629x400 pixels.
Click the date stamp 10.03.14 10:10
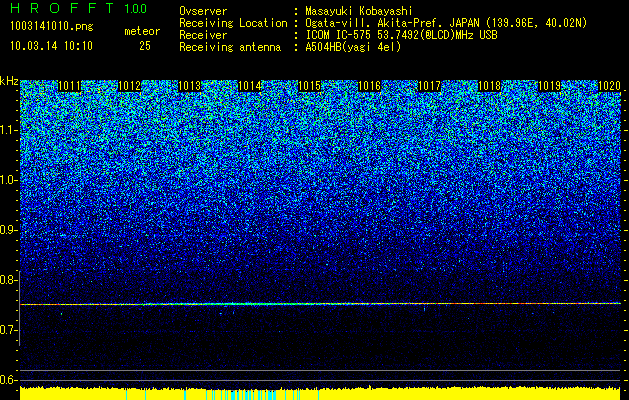click(x=51, y=46)
